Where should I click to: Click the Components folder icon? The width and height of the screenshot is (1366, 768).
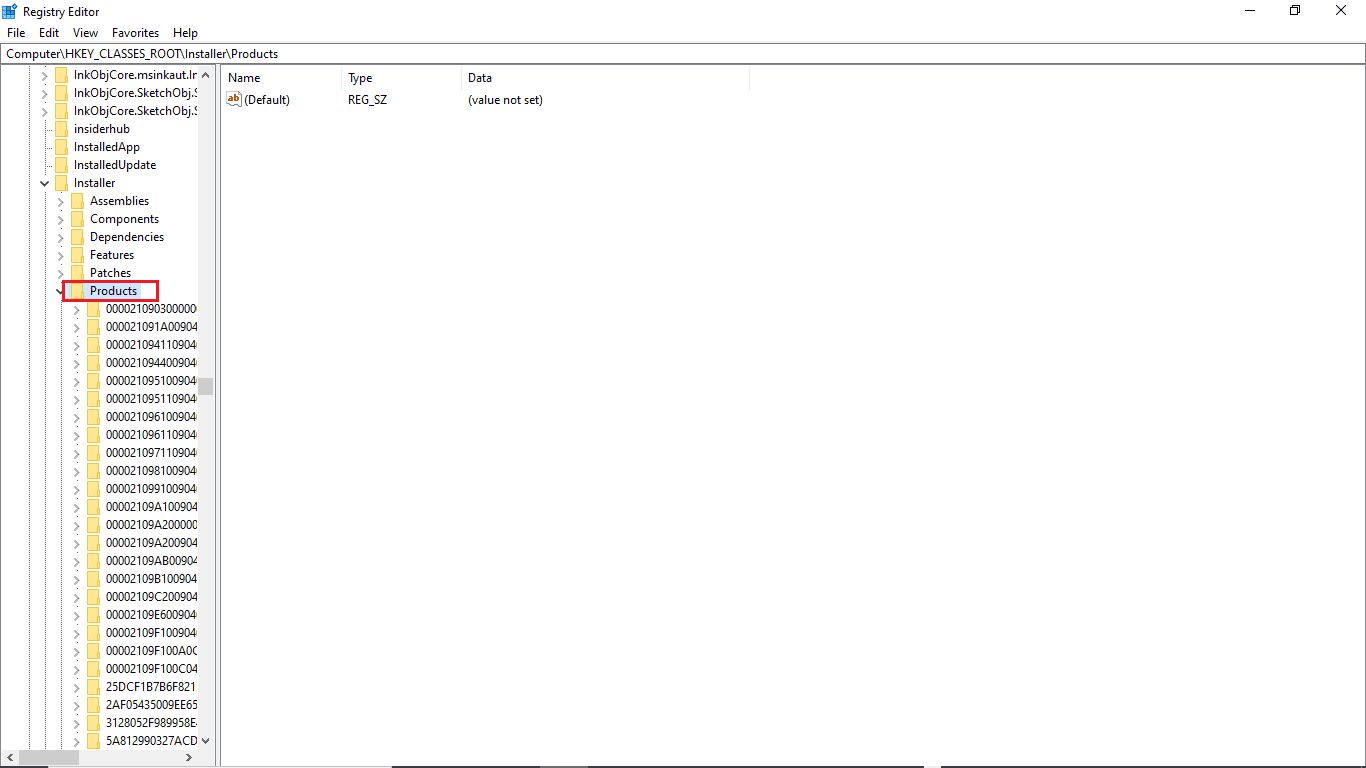click(78, 219)
